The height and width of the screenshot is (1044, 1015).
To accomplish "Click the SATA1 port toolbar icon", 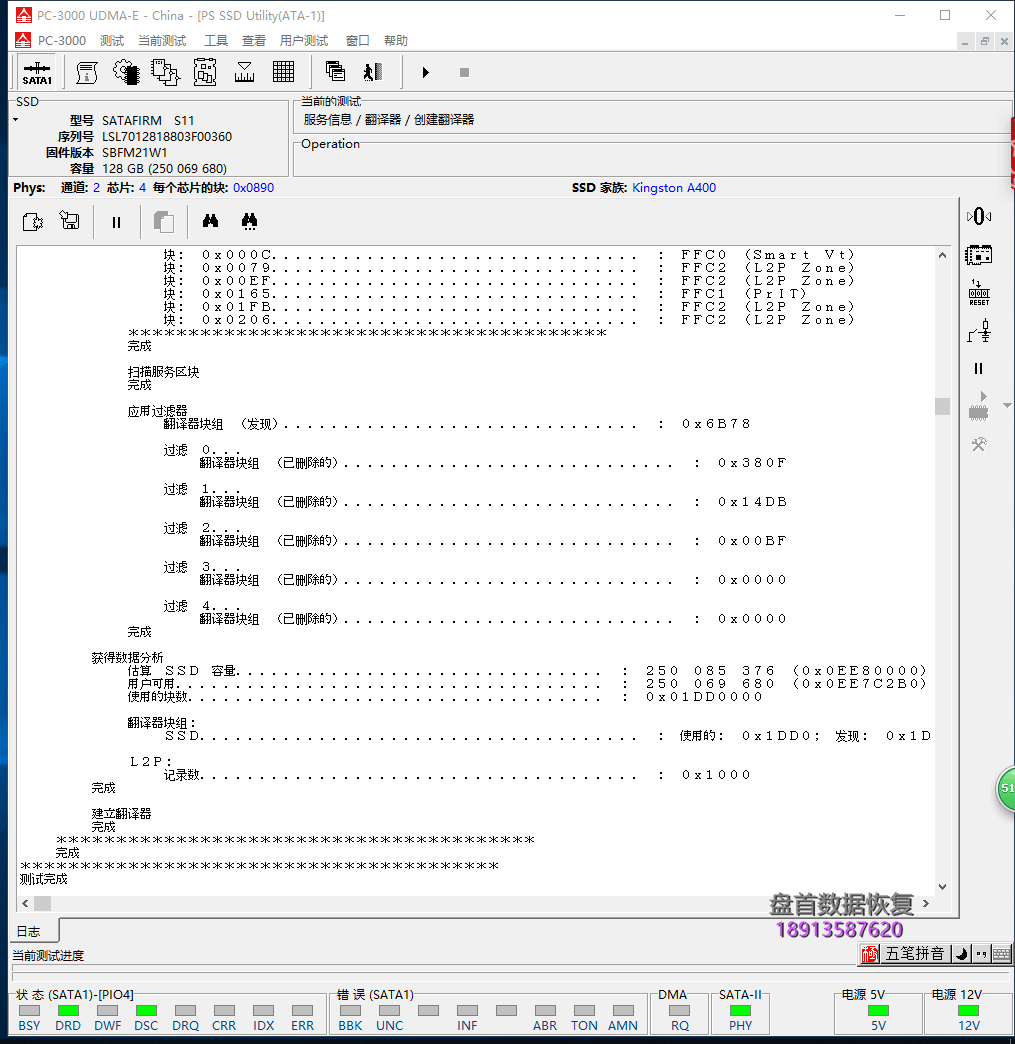I will tap(37, 73).
